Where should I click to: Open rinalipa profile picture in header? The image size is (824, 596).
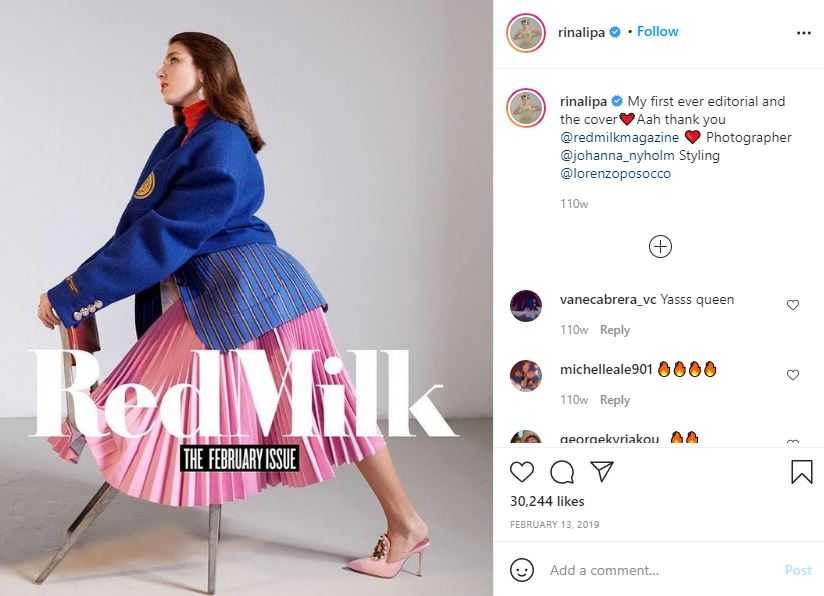click(x=526, y=33)
